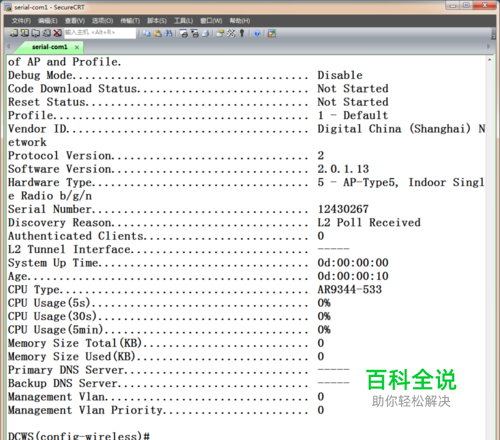
Task: Click the Vendor ID 'Digital China (Shanghai)' text
Action: pyautogui.click(x=394, y=129)
